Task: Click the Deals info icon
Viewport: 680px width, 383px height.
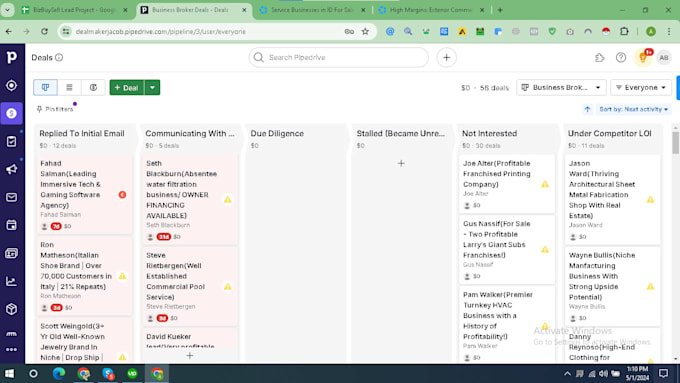Action: 59,57
